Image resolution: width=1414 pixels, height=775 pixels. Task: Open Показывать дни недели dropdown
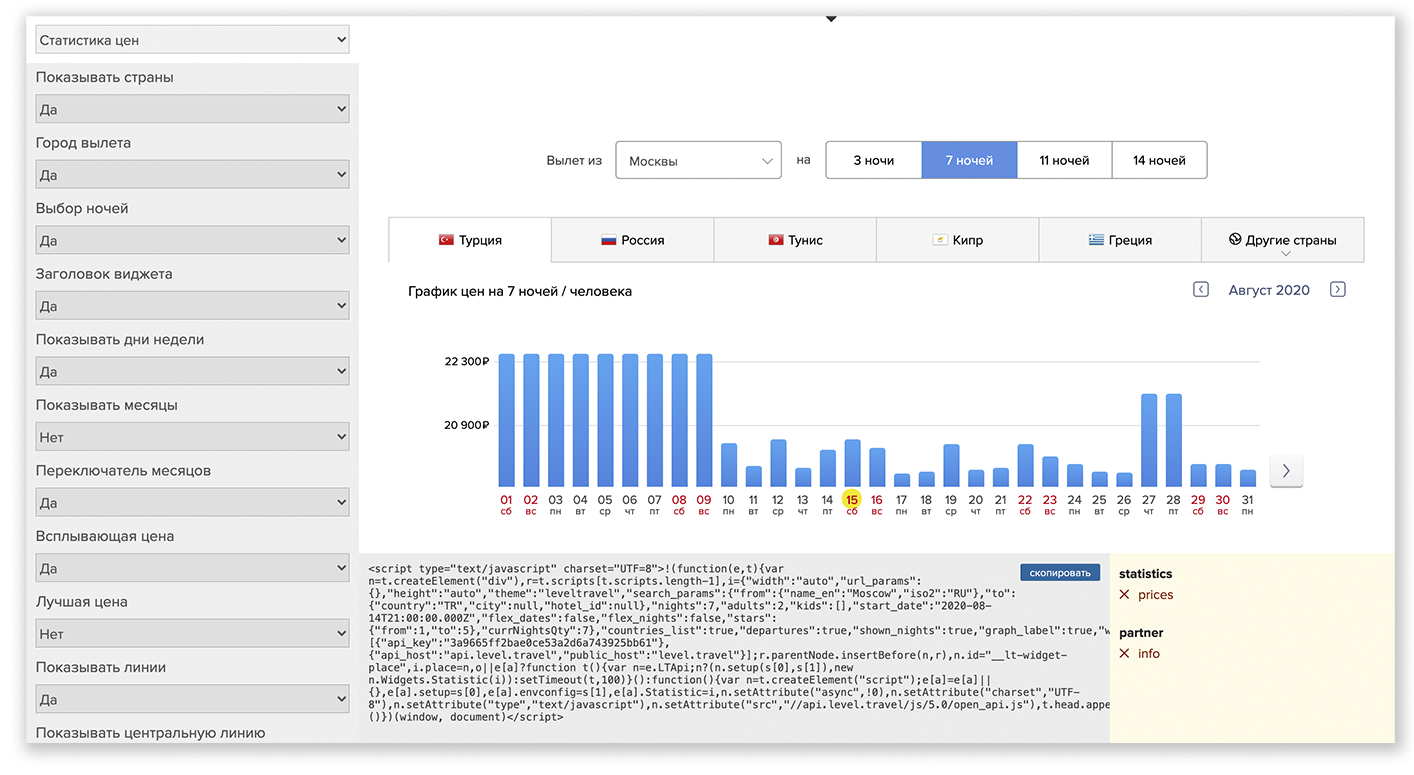192,372
